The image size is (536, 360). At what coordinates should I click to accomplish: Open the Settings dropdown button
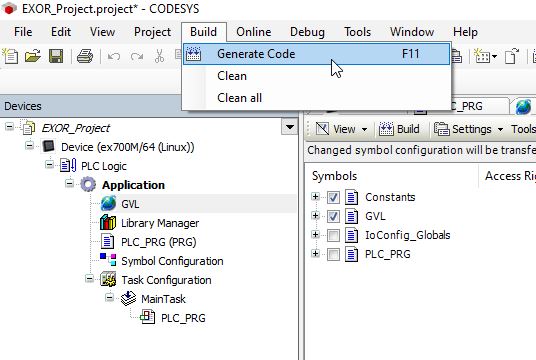(x=469, y=129)
